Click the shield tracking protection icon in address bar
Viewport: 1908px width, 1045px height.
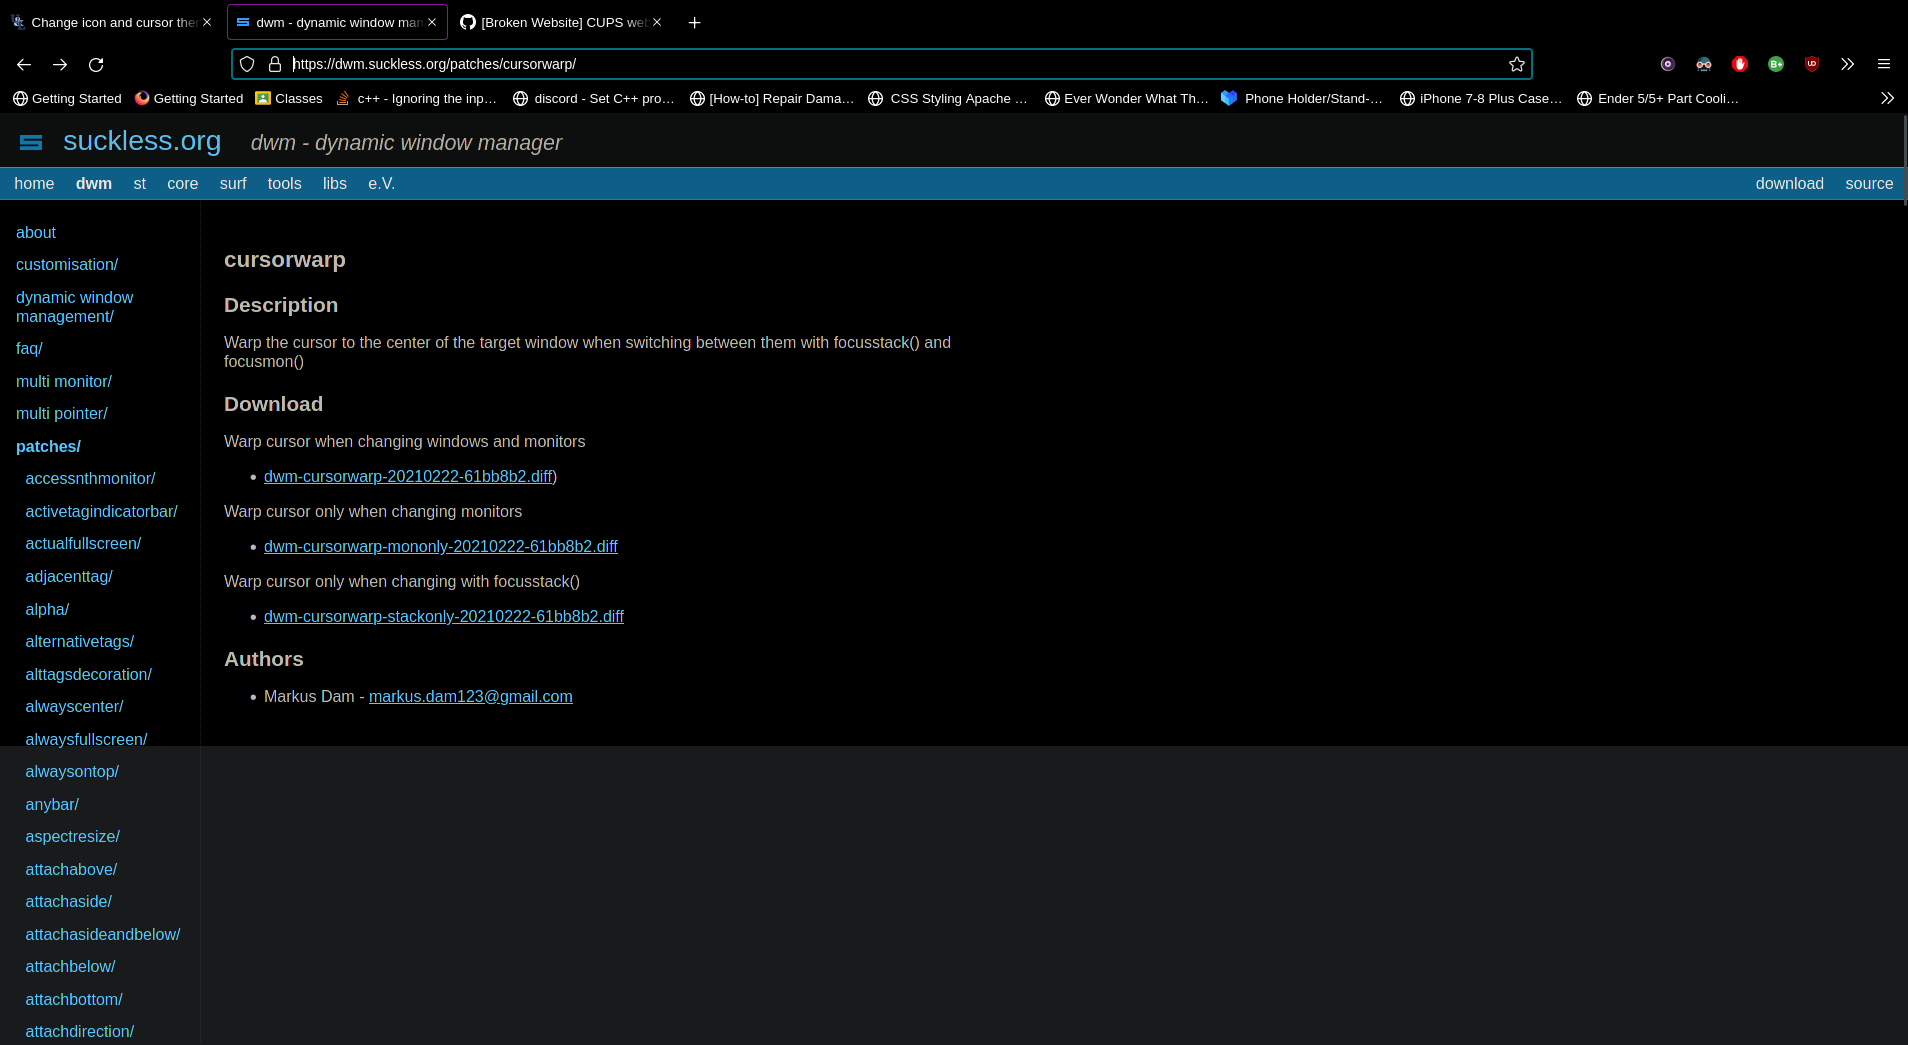point(246,63)
